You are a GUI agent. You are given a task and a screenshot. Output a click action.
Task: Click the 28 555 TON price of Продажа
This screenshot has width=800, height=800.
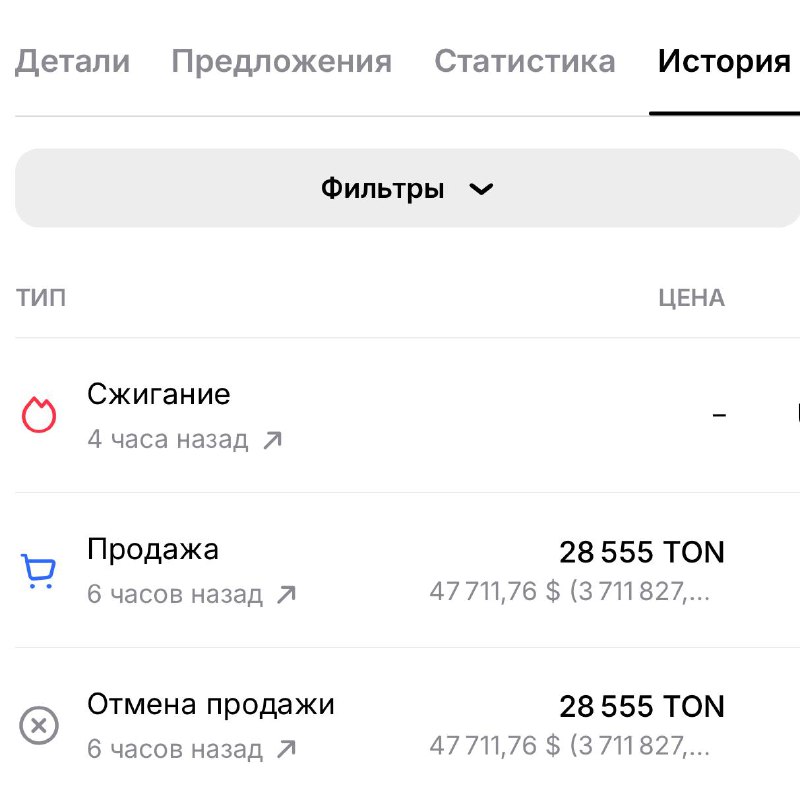[641, 552]
